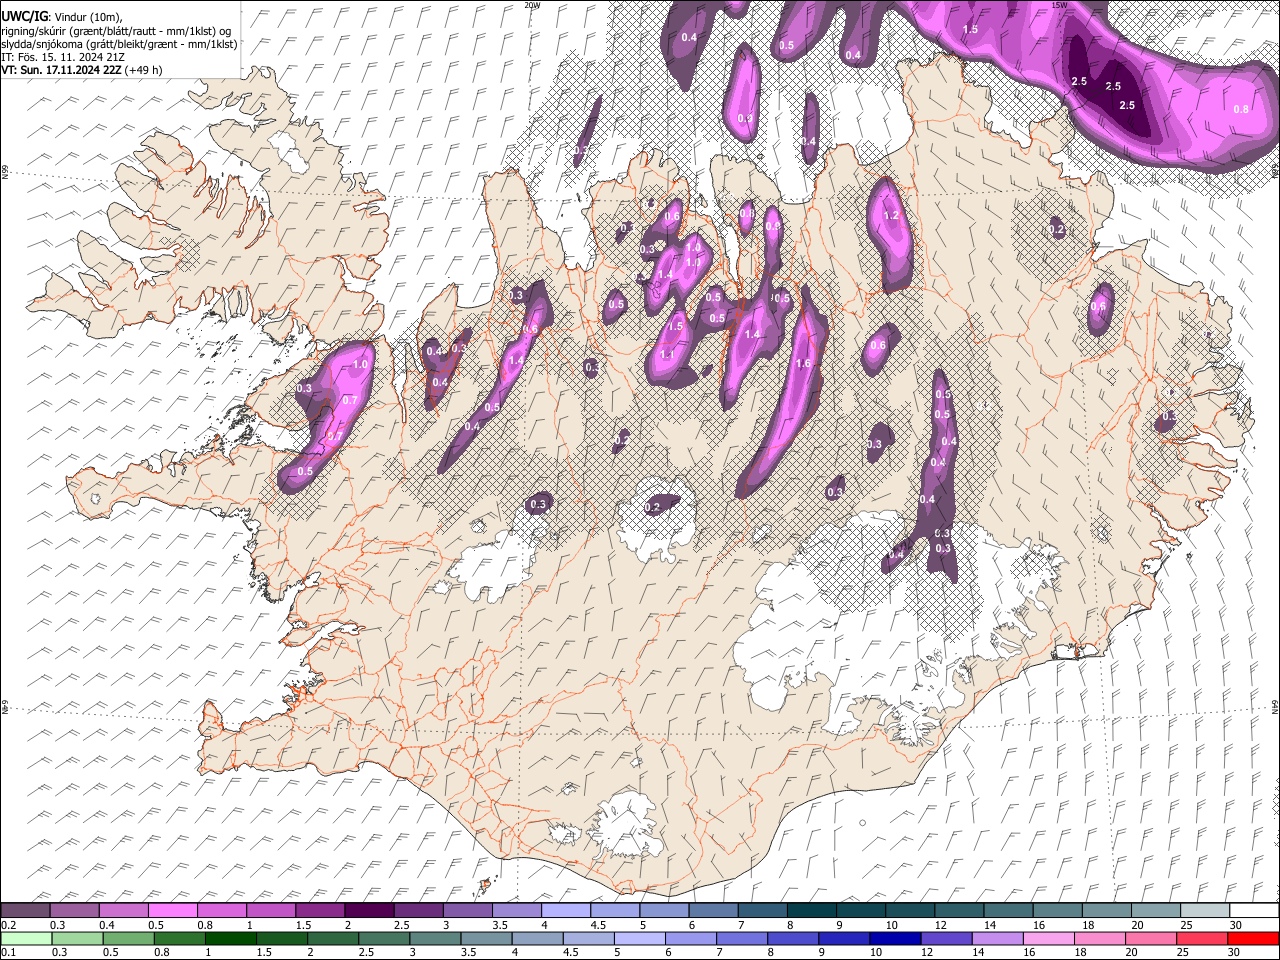Click the '0.2' label in the upper legend
This screenshot has width=1280, height=960.
pyautogui.click(x=6, y=925)
